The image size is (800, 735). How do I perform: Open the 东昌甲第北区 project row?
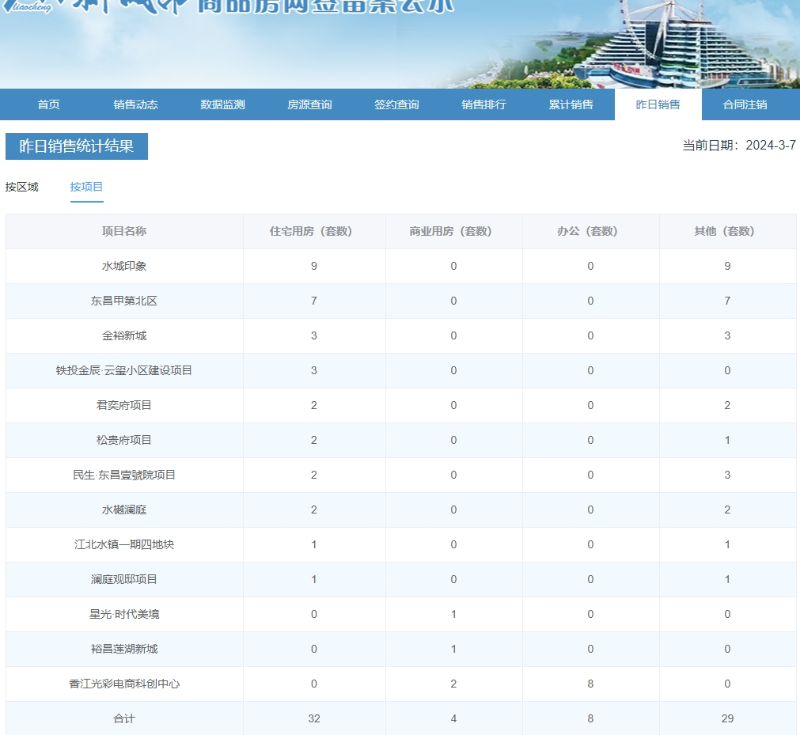(x=124, y=301)
